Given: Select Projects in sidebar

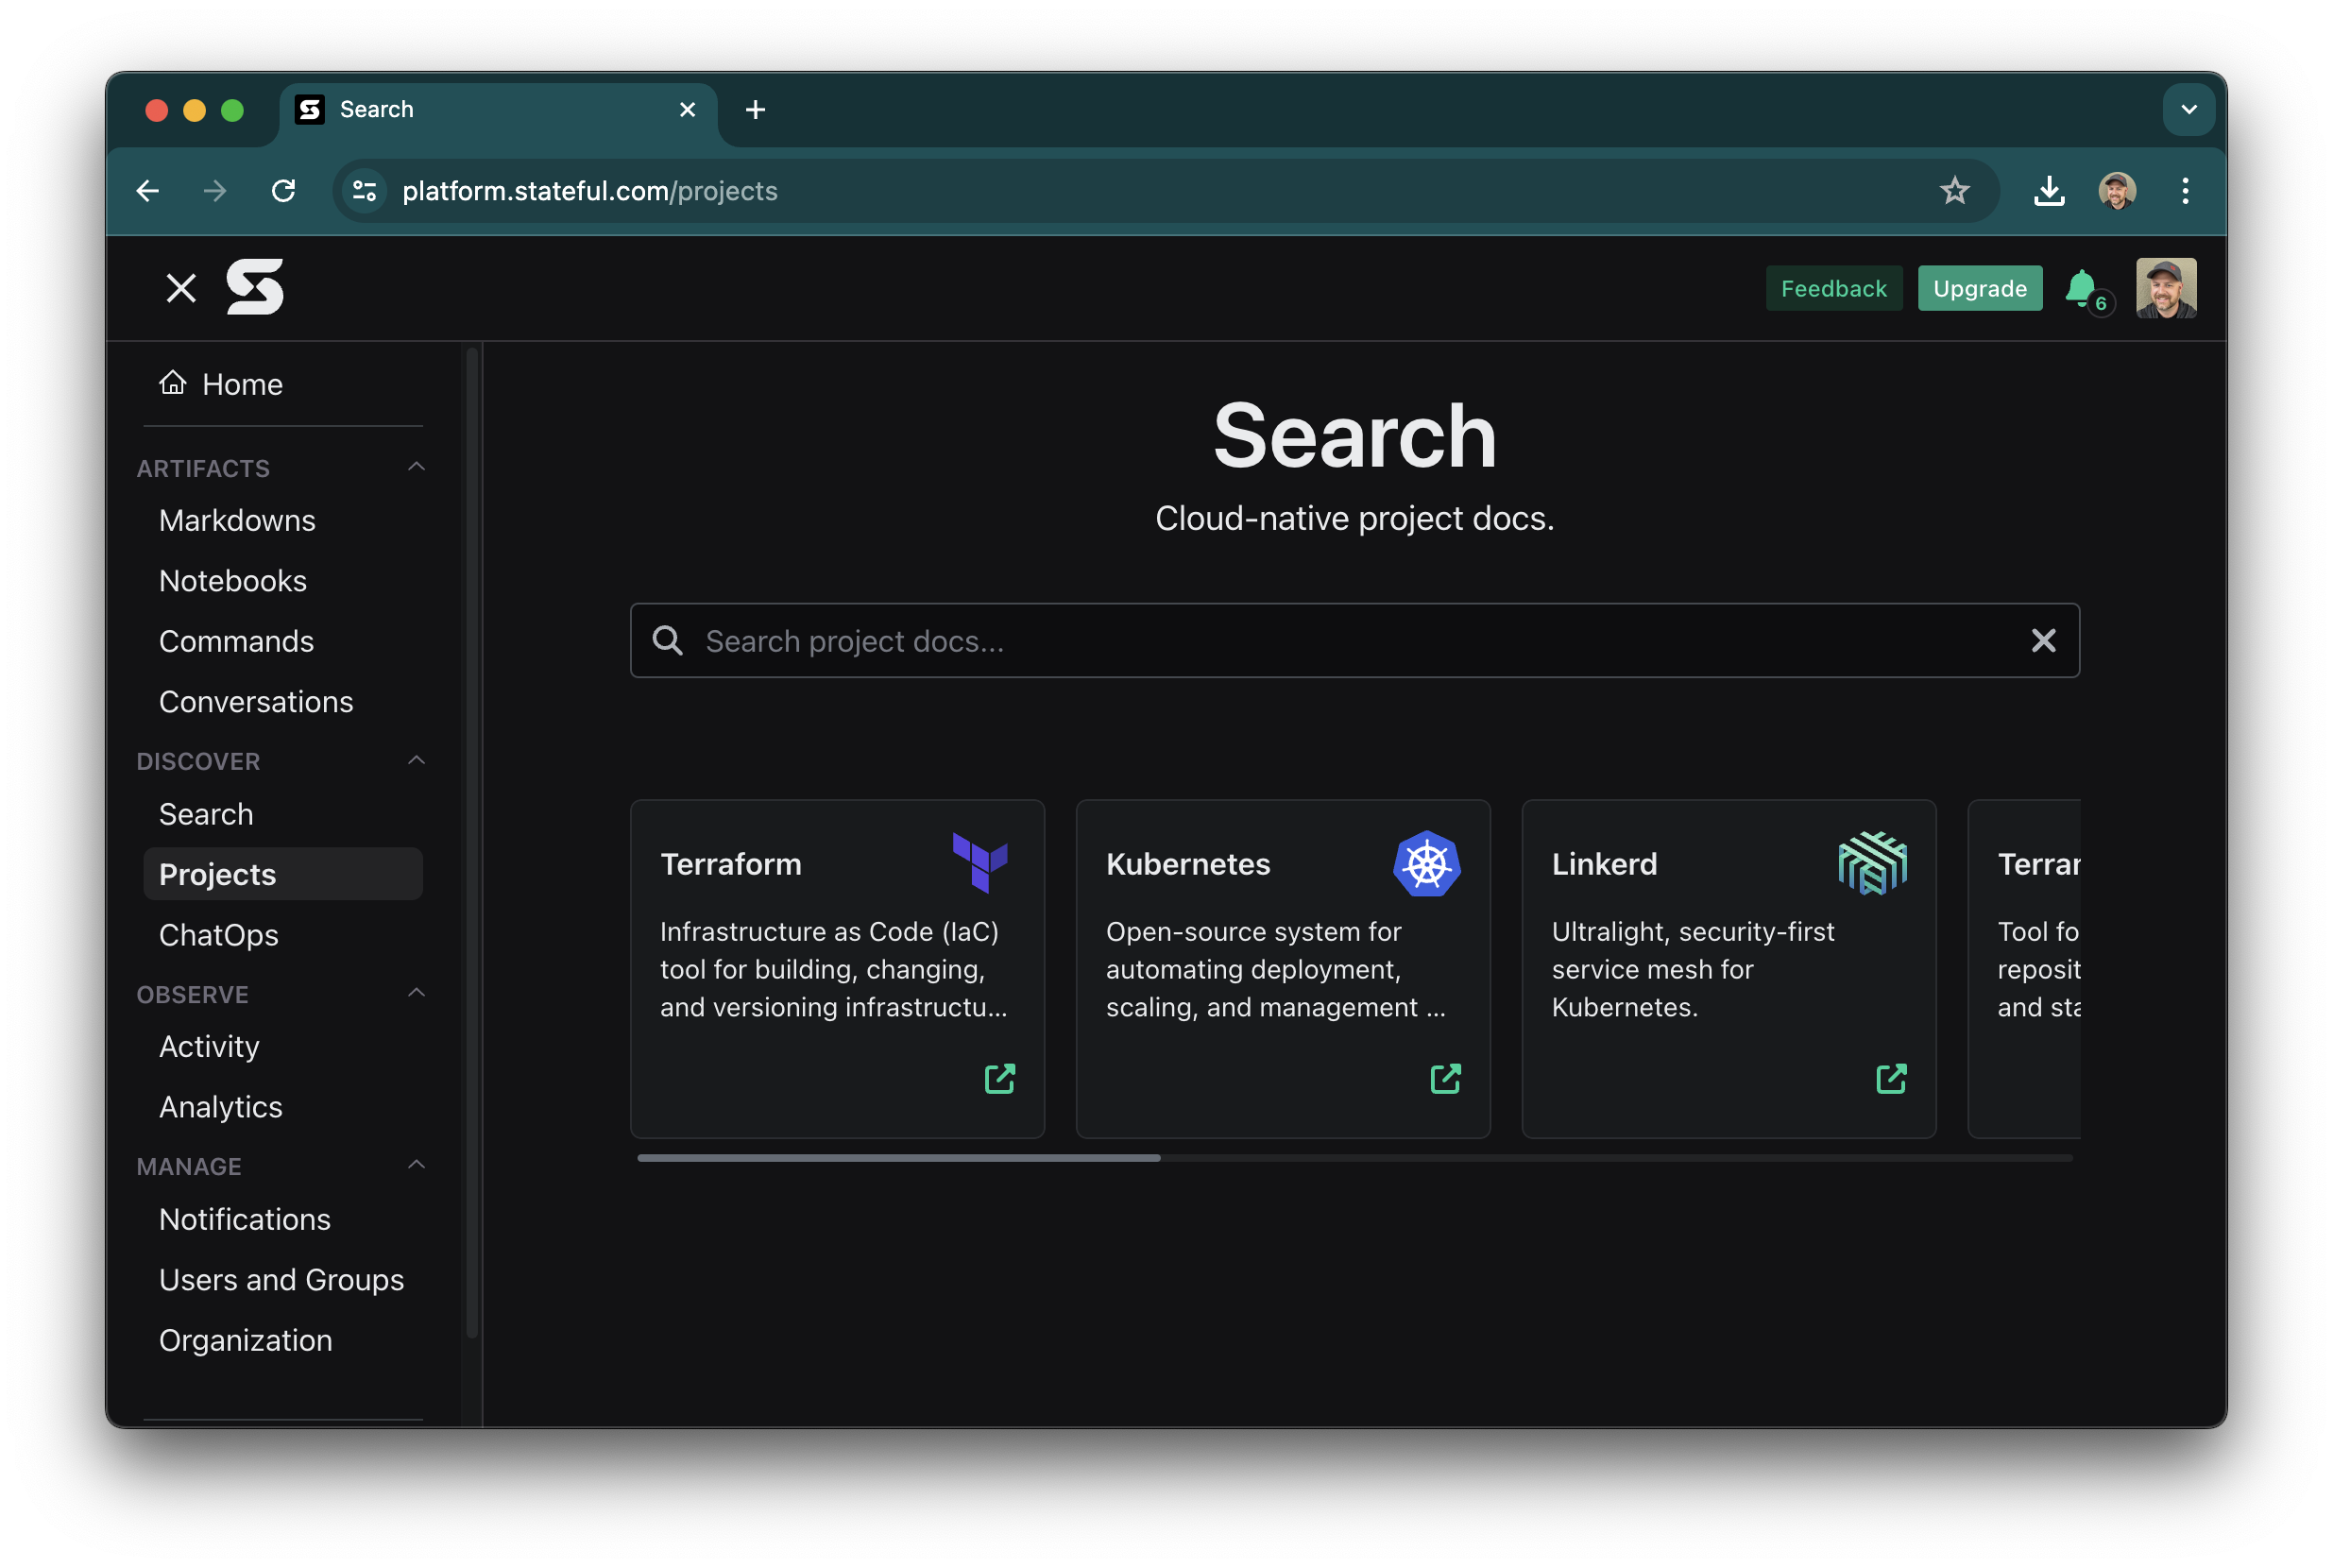Looking at the screenshot, I should tap(283, 874).
